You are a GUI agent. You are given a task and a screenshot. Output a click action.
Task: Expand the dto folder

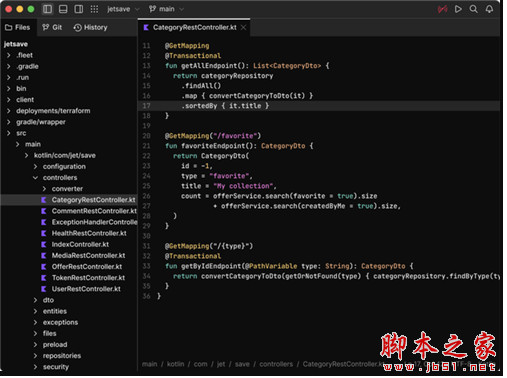tap(35, 300)
